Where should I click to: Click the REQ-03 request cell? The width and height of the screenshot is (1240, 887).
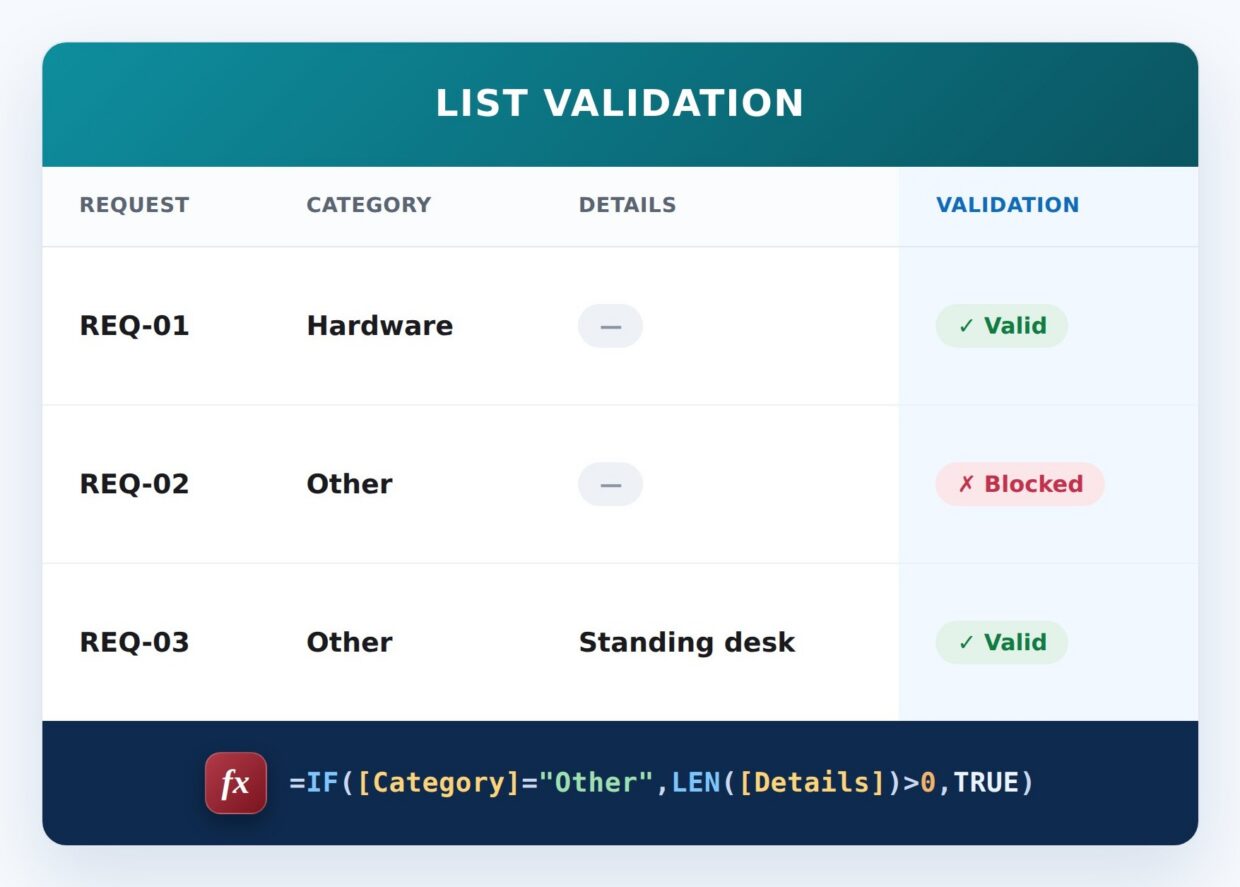(x=134, y=642)
